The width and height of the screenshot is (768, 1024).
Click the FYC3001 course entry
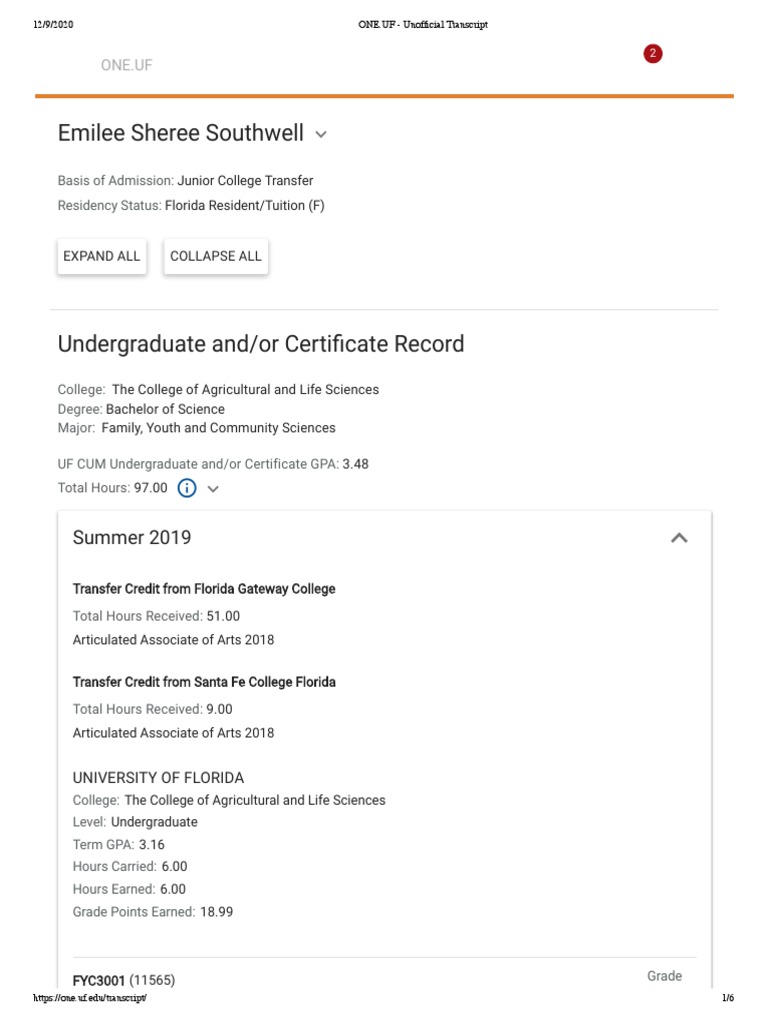[x=99, y=980]
